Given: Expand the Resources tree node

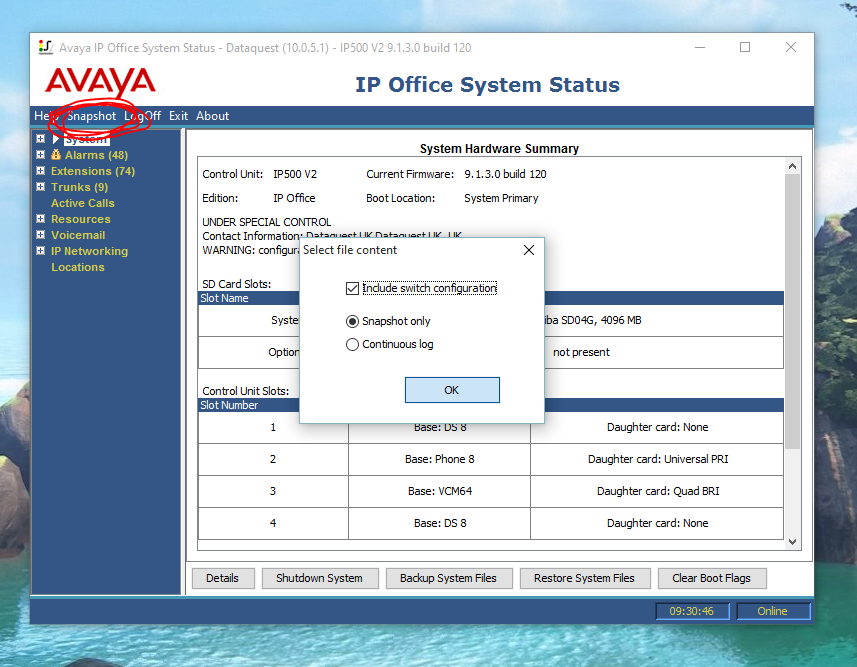Looking at the screenshot, I should point(40,219).
